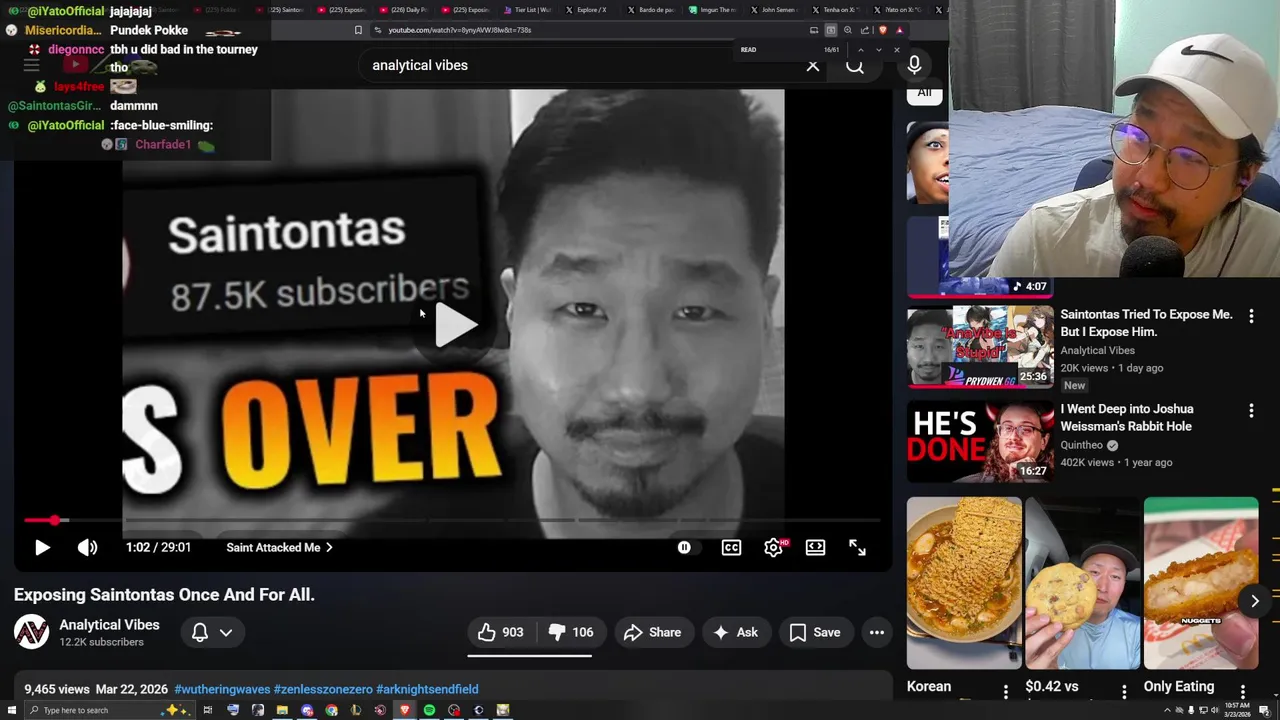Click the Share button

[652, 632]
